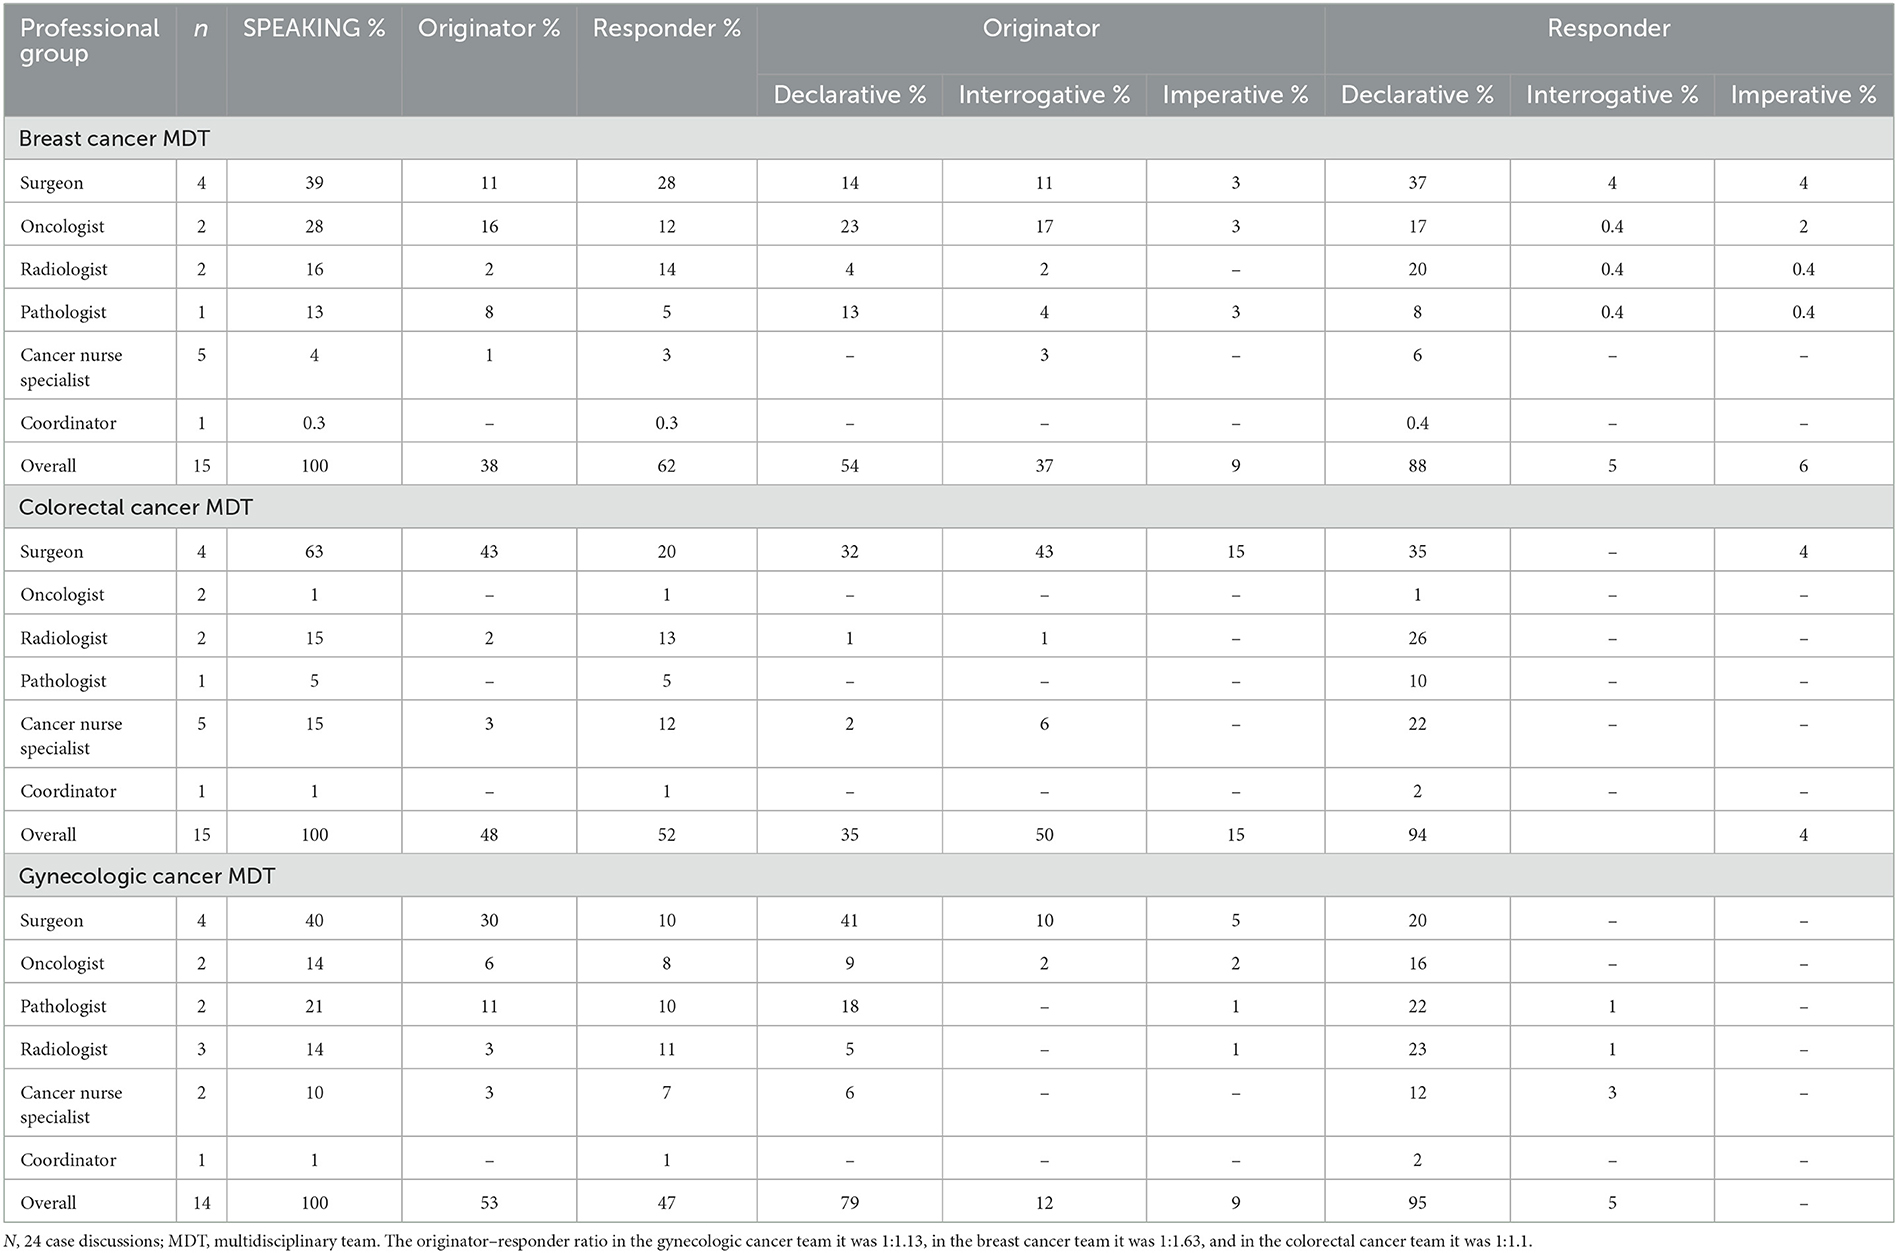Viewport: 1897px width, 1253px height.
Task: Select Originator % value '48' in Colorectal Overall
Action: point(489,835)
